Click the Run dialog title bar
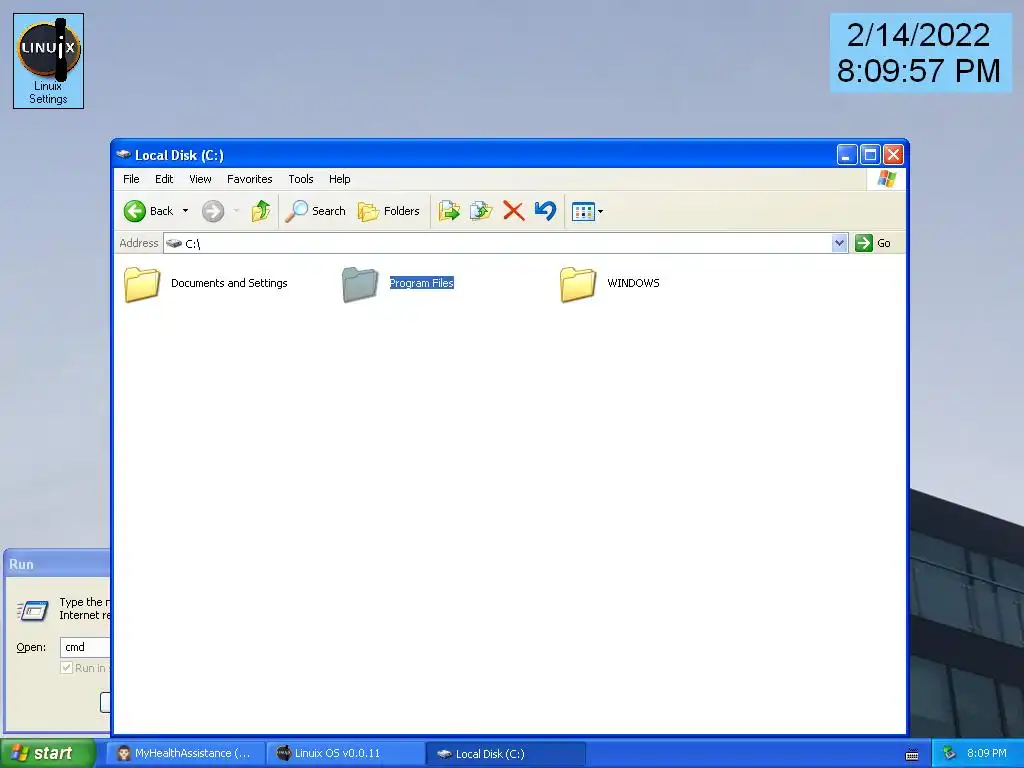 [57, 564]
